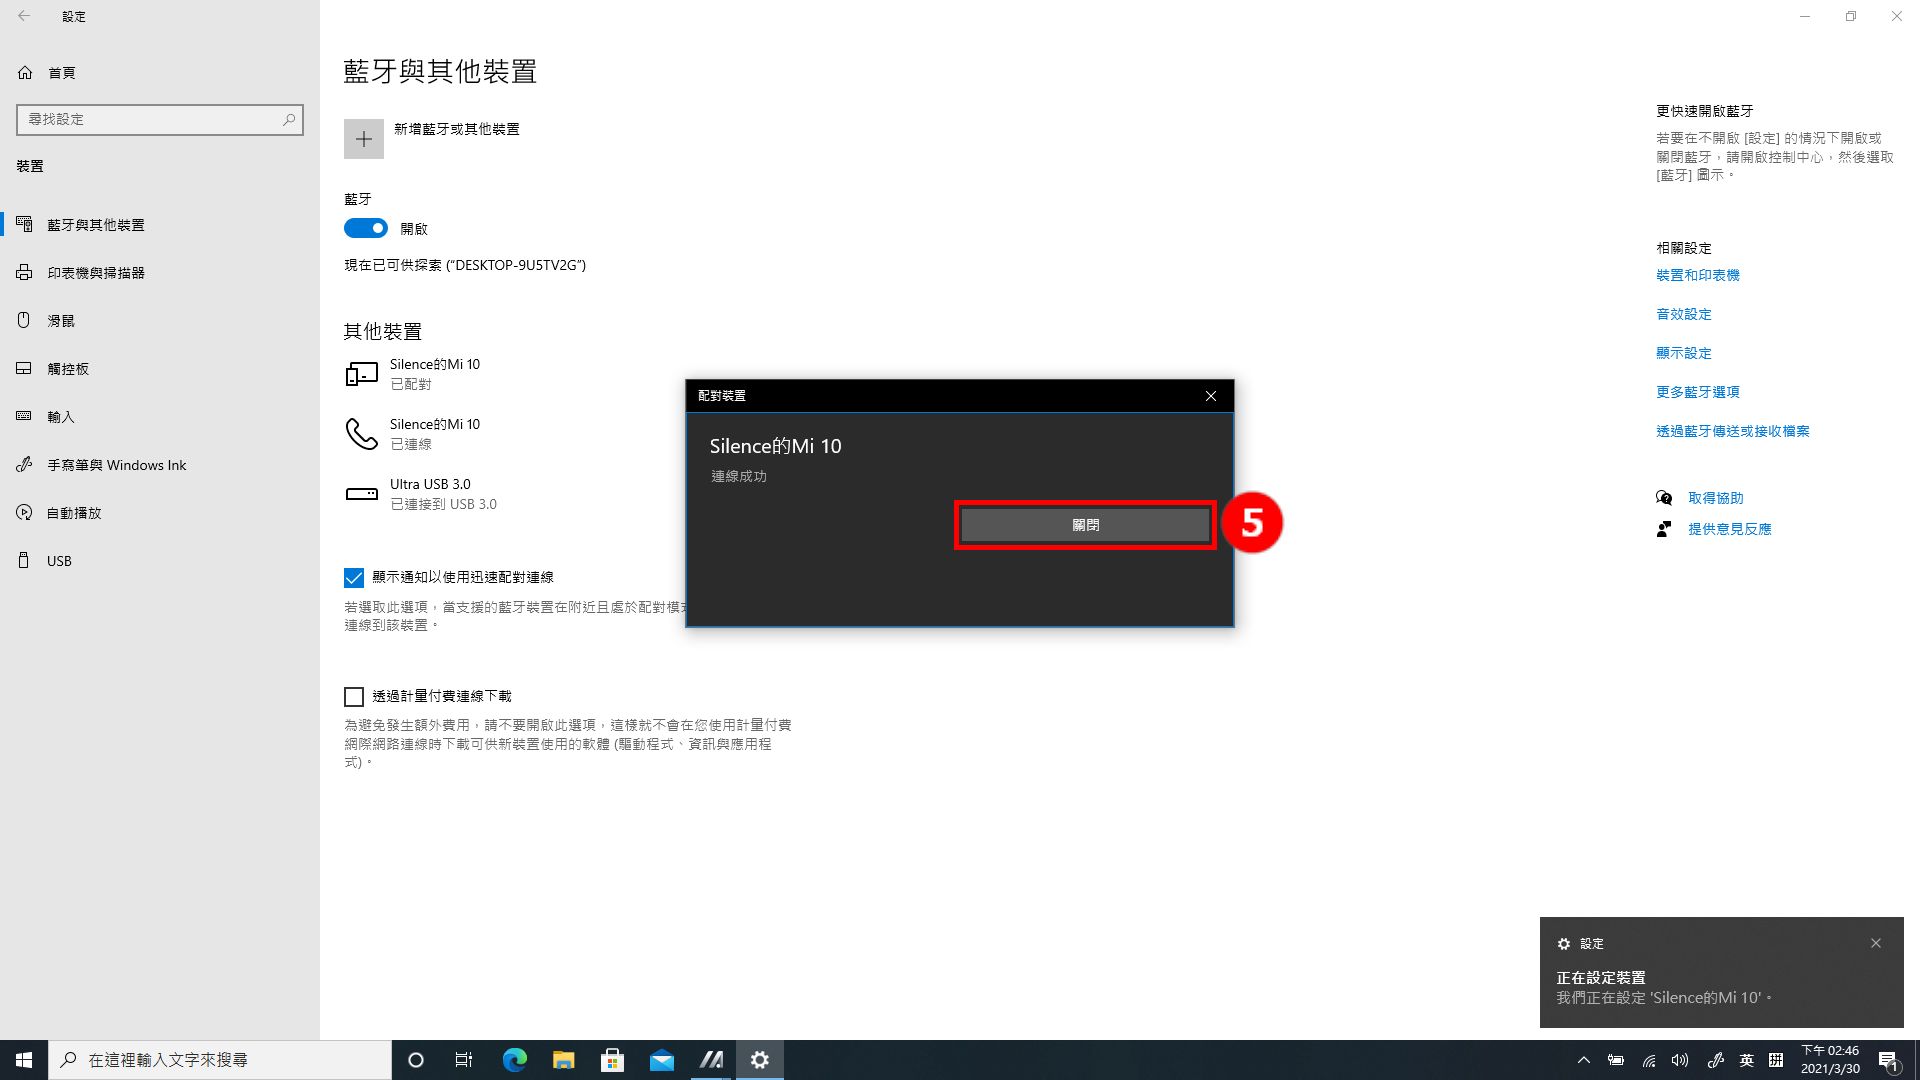Open the Windows Start menu
Image resolution: width=1920 pixels, height=1080 pixels.
coord(24,1060)
